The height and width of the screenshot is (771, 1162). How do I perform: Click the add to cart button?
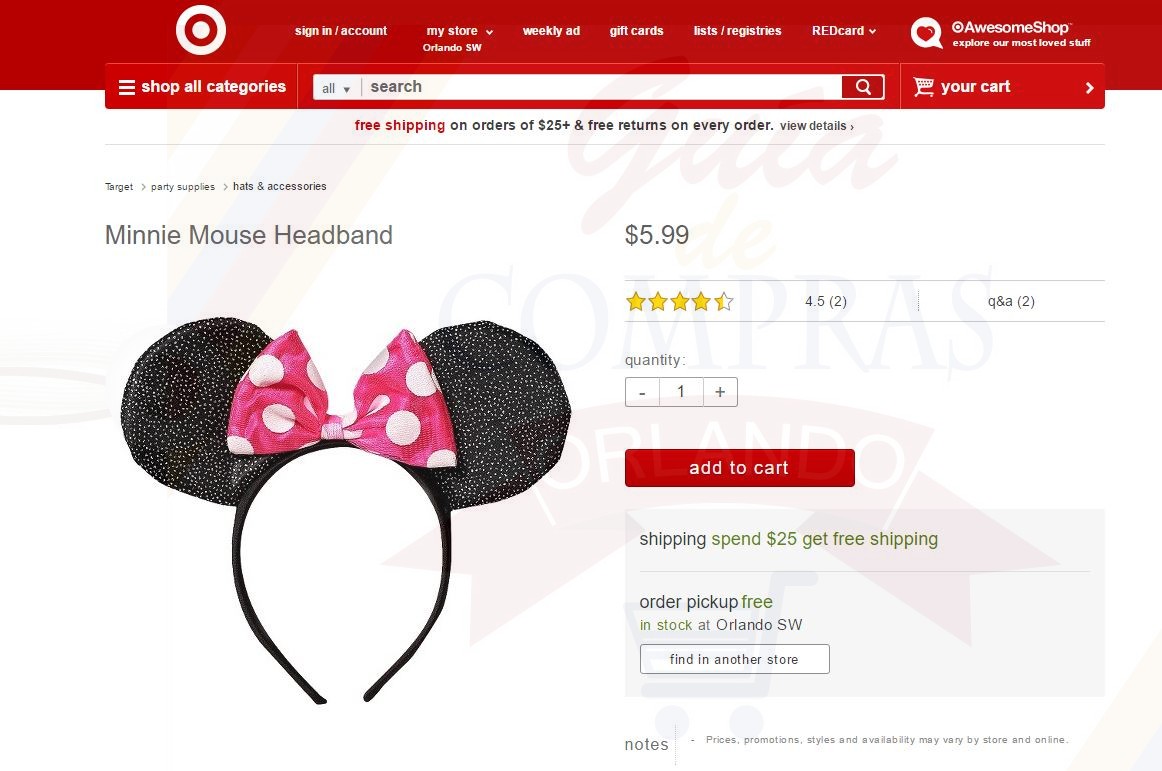(740, 468)
